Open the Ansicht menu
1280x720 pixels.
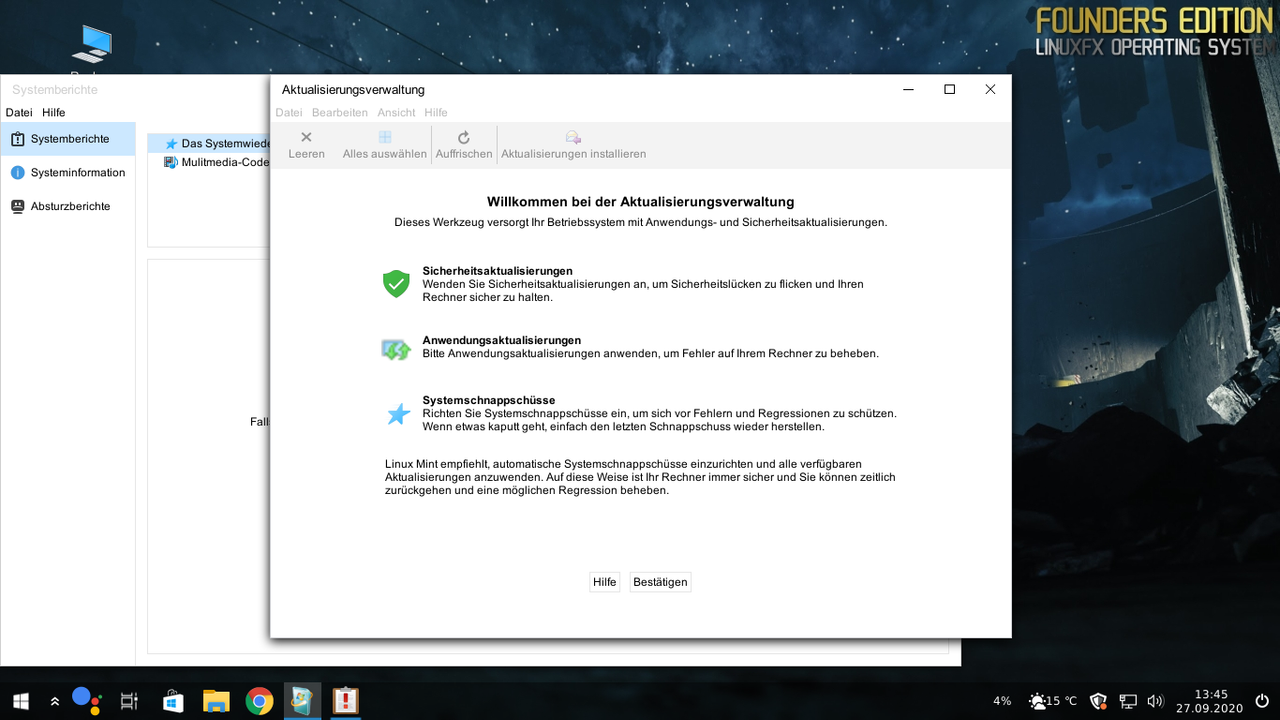396,113
